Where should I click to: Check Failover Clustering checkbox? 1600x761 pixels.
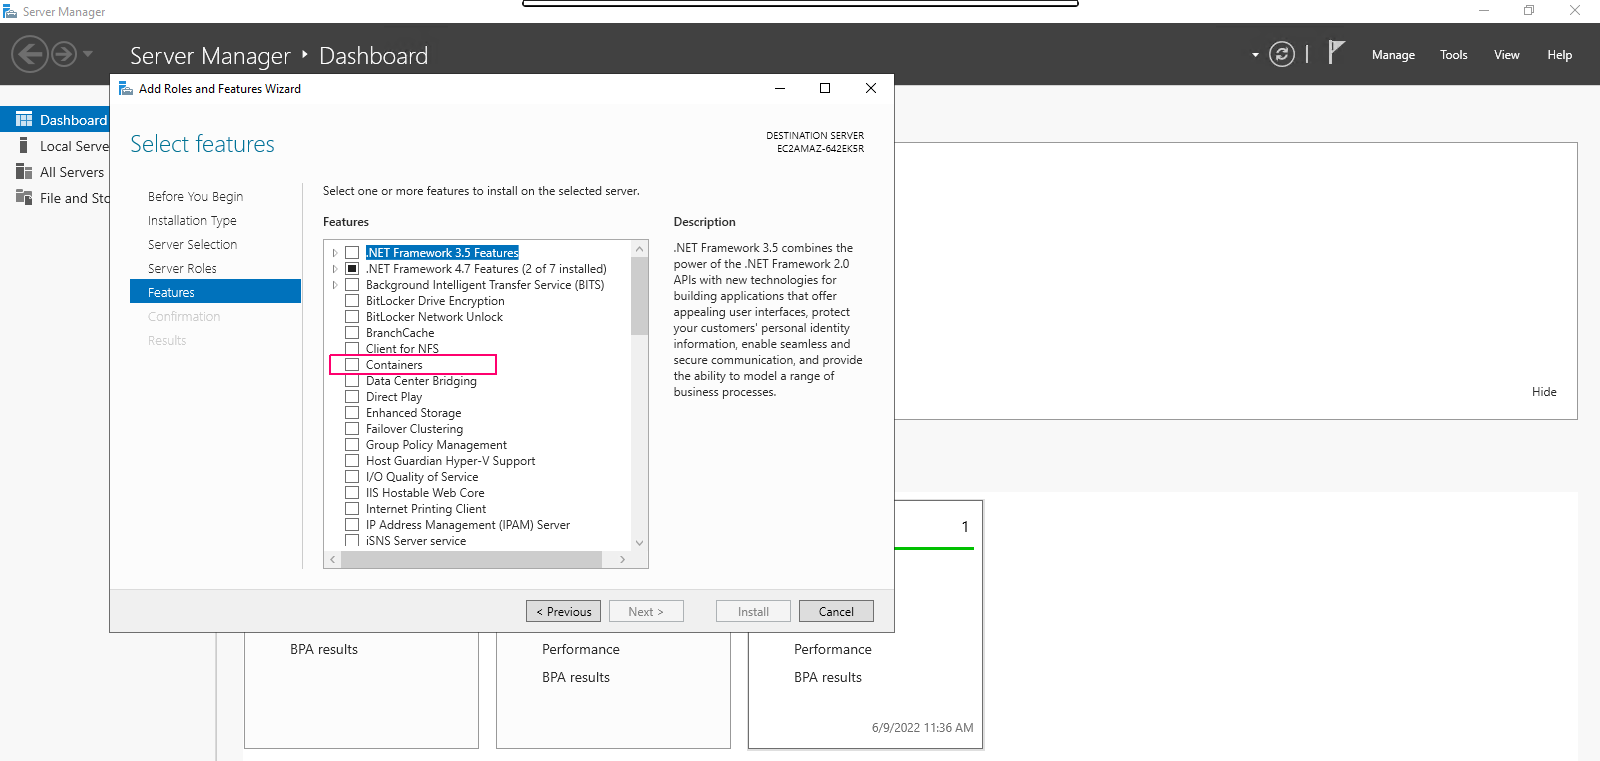click(352, 429)
